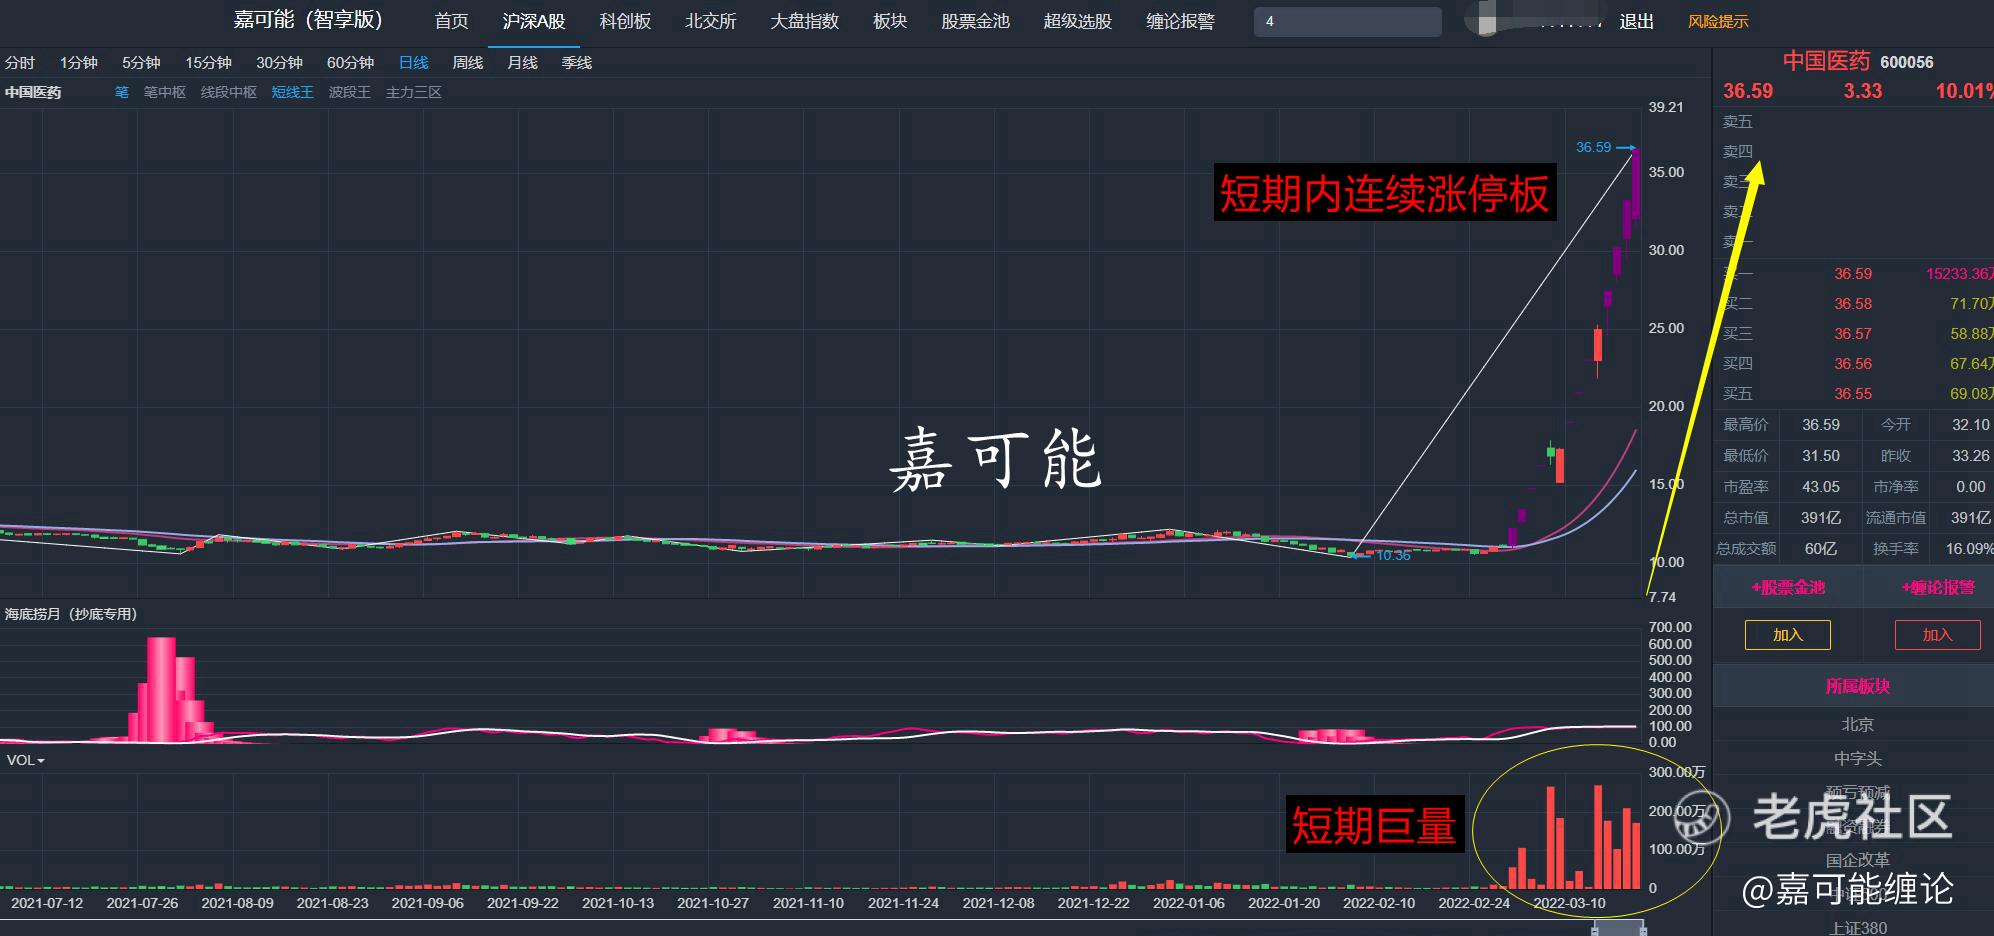The image size is (1994, 936).
Task: Select the 季线 quarterly chart
Action: pos(577,63)
